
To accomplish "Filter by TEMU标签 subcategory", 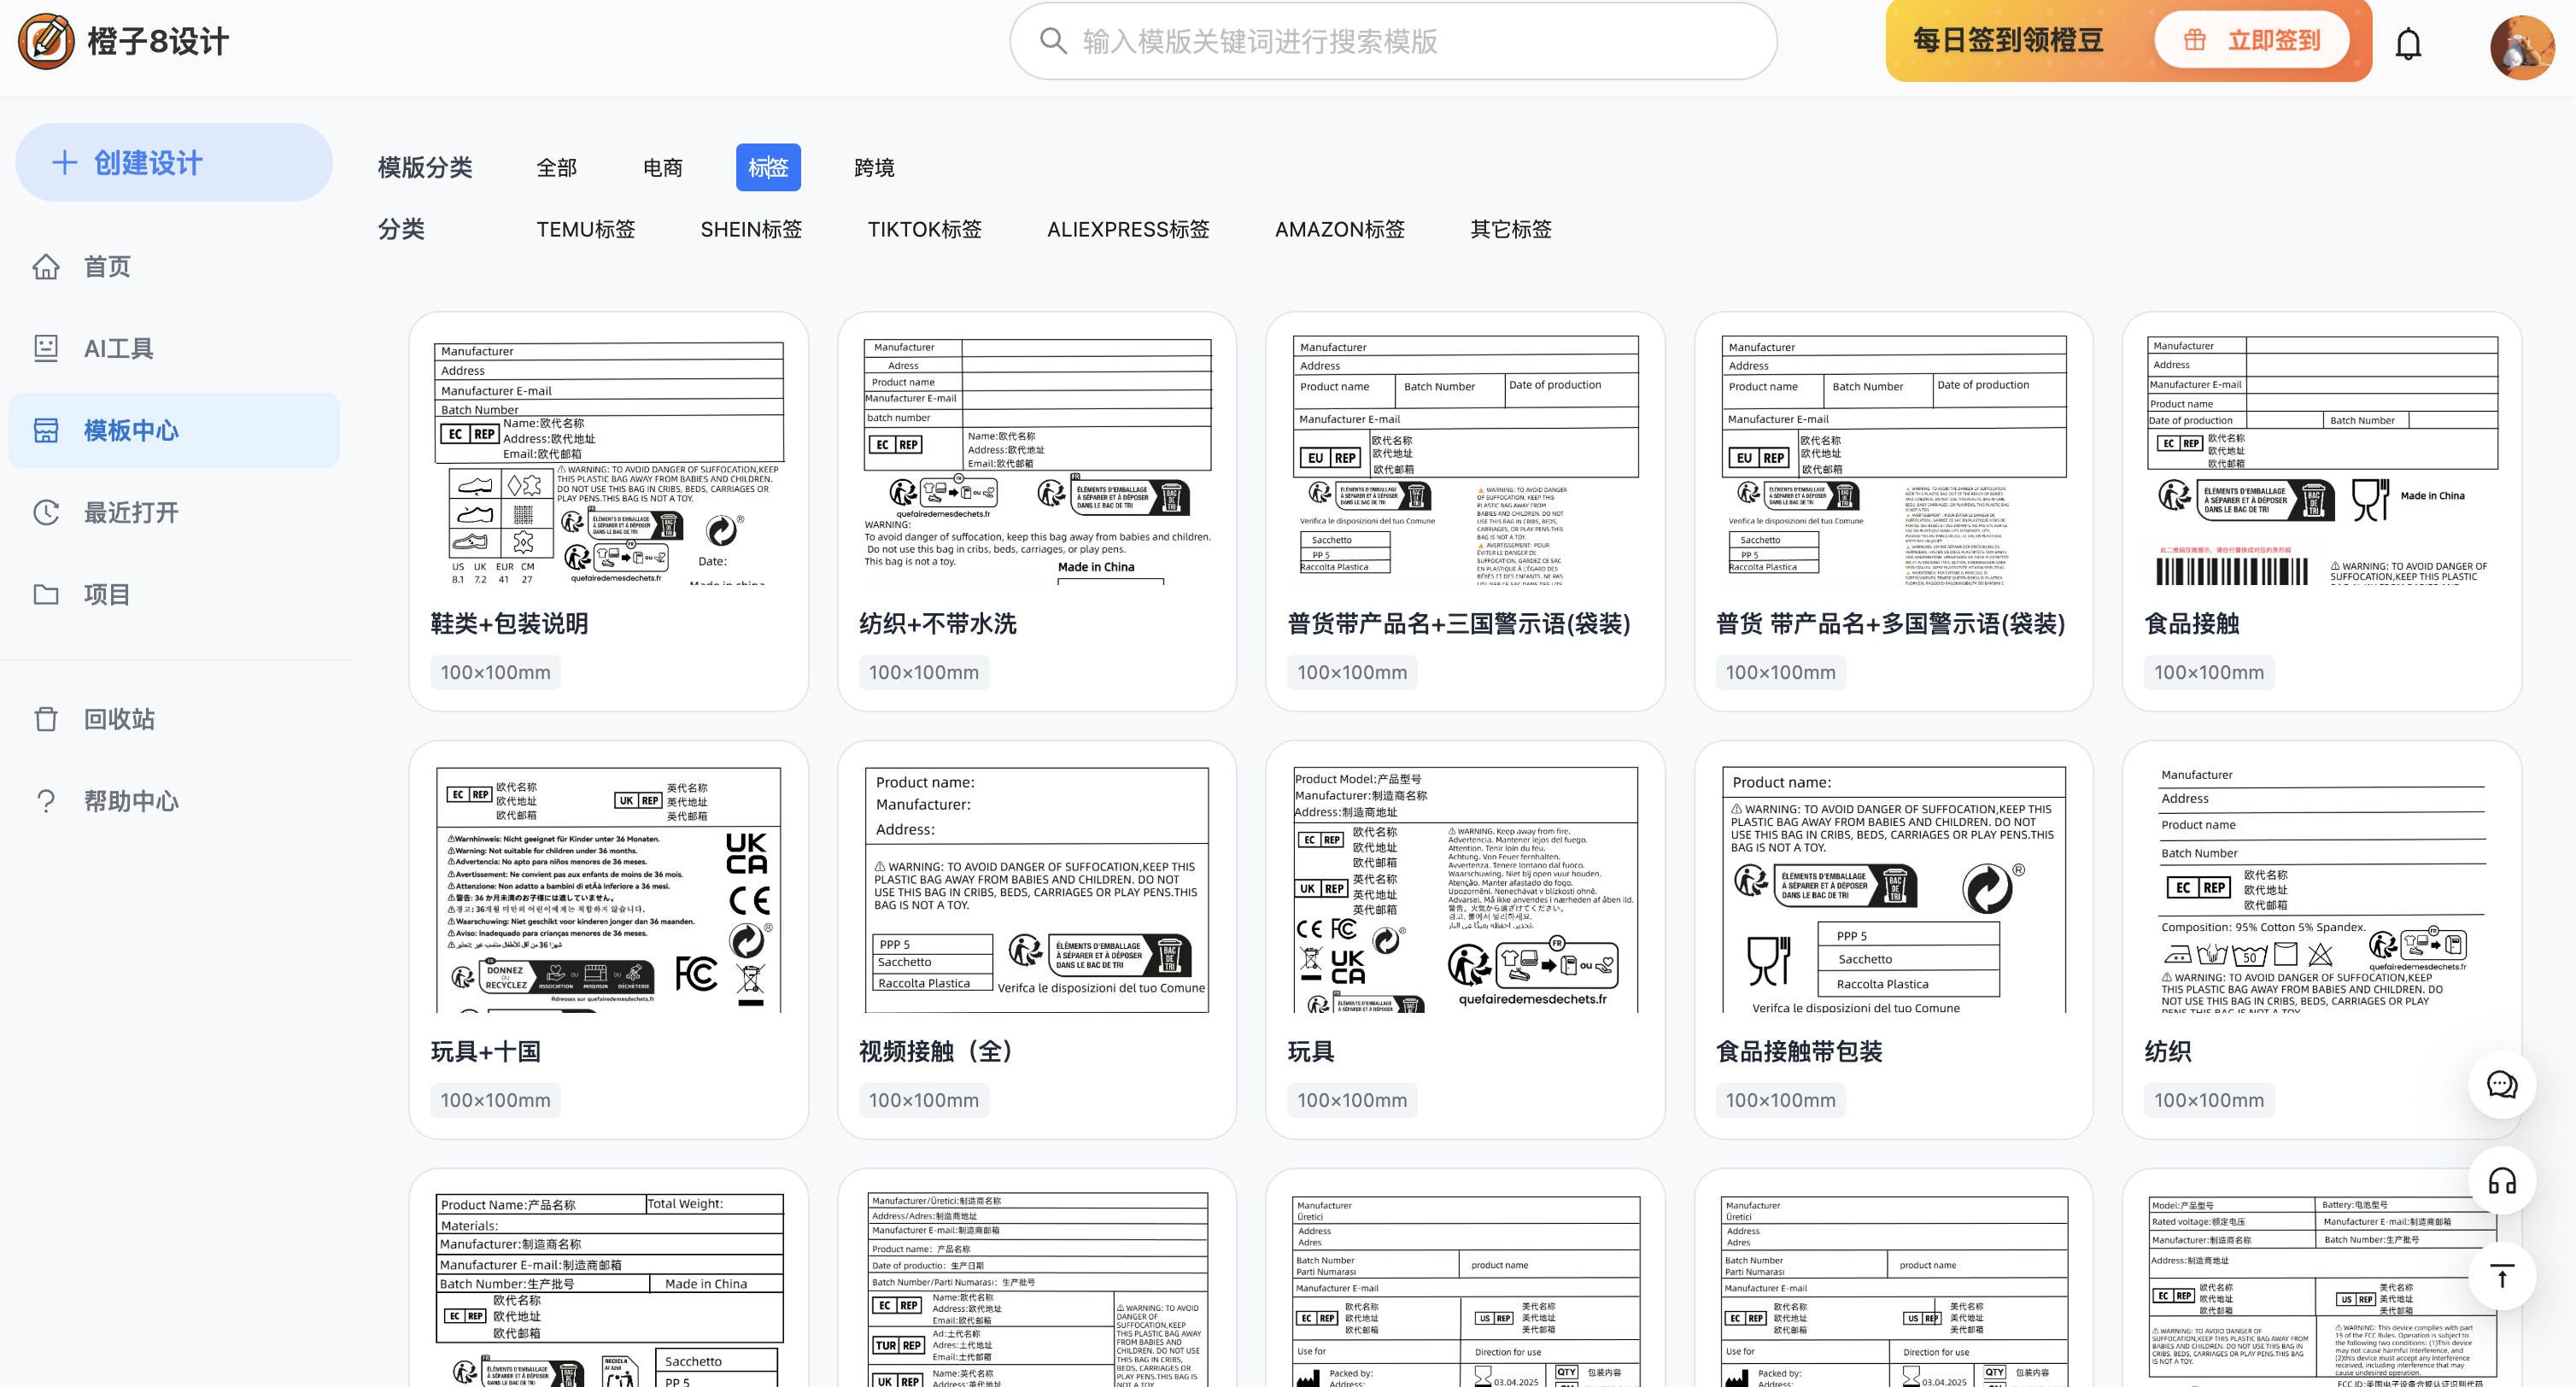I will (585, 229).
